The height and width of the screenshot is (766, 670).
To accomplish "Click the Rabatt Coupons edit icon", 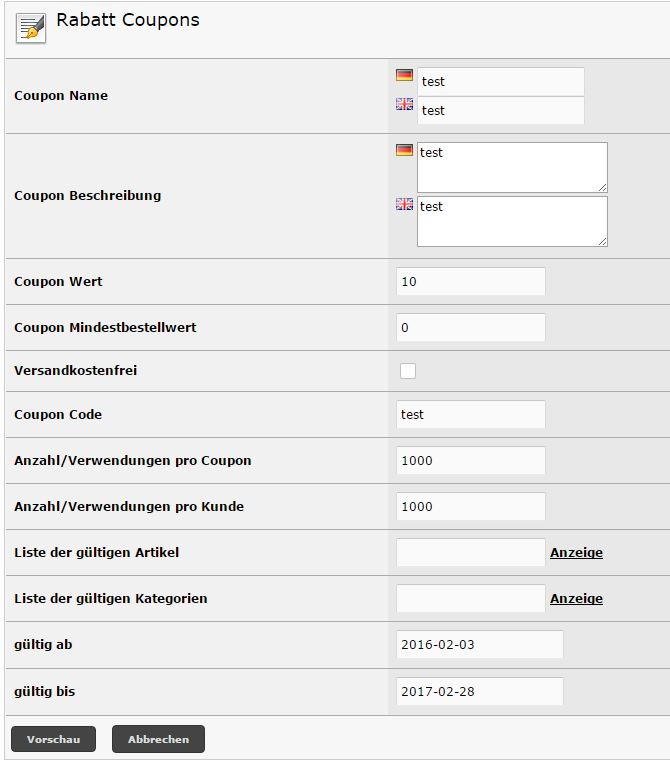I will tap(31, 27).
